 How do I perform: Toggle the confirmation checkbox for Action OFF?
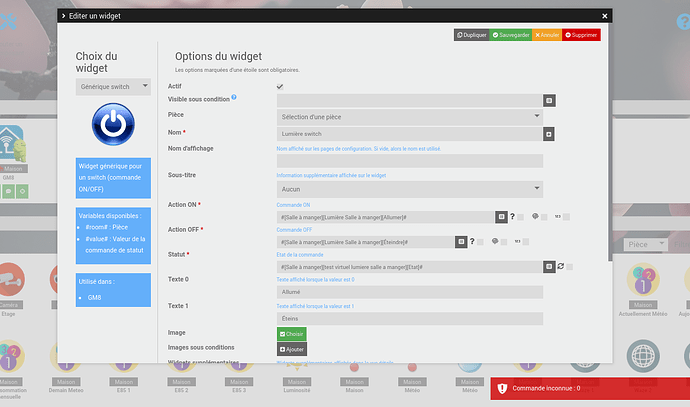(x=480, y=242)
